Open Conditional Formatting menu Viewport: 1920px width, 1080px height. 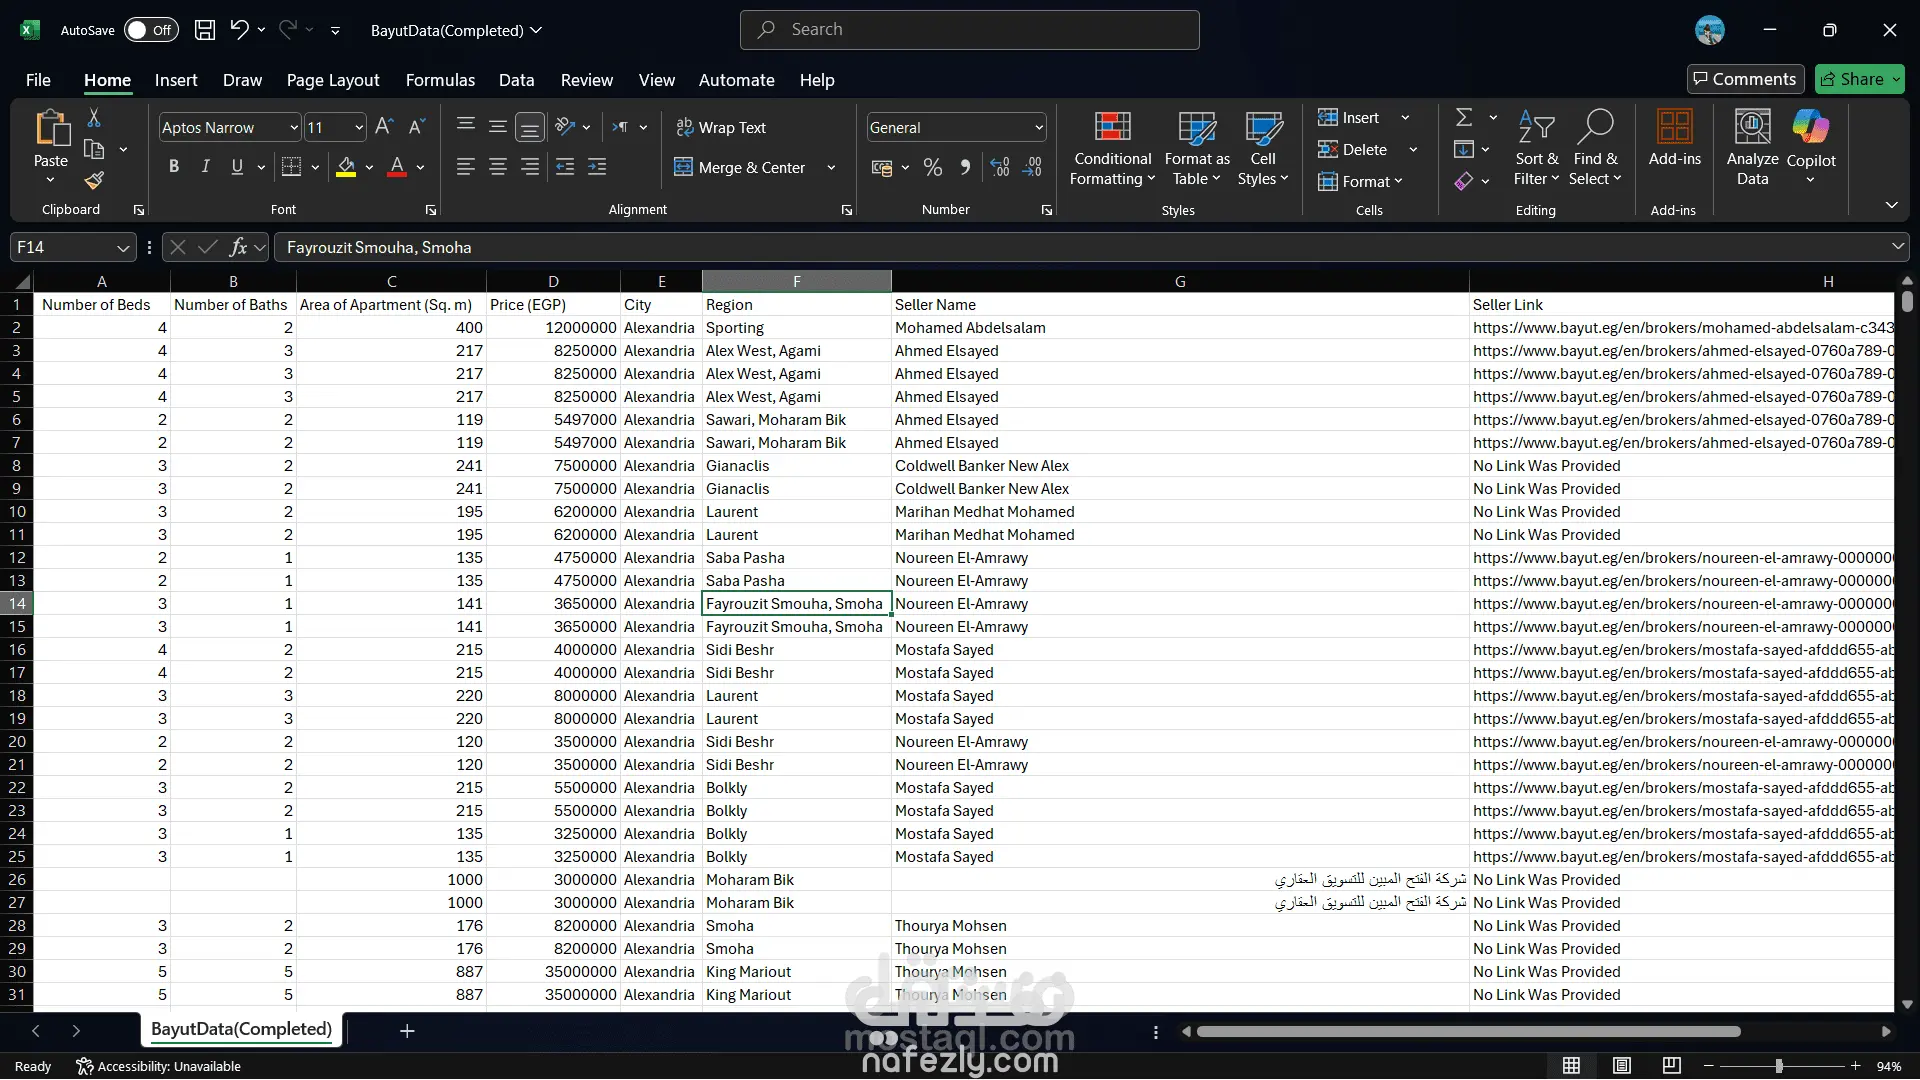1112,148
